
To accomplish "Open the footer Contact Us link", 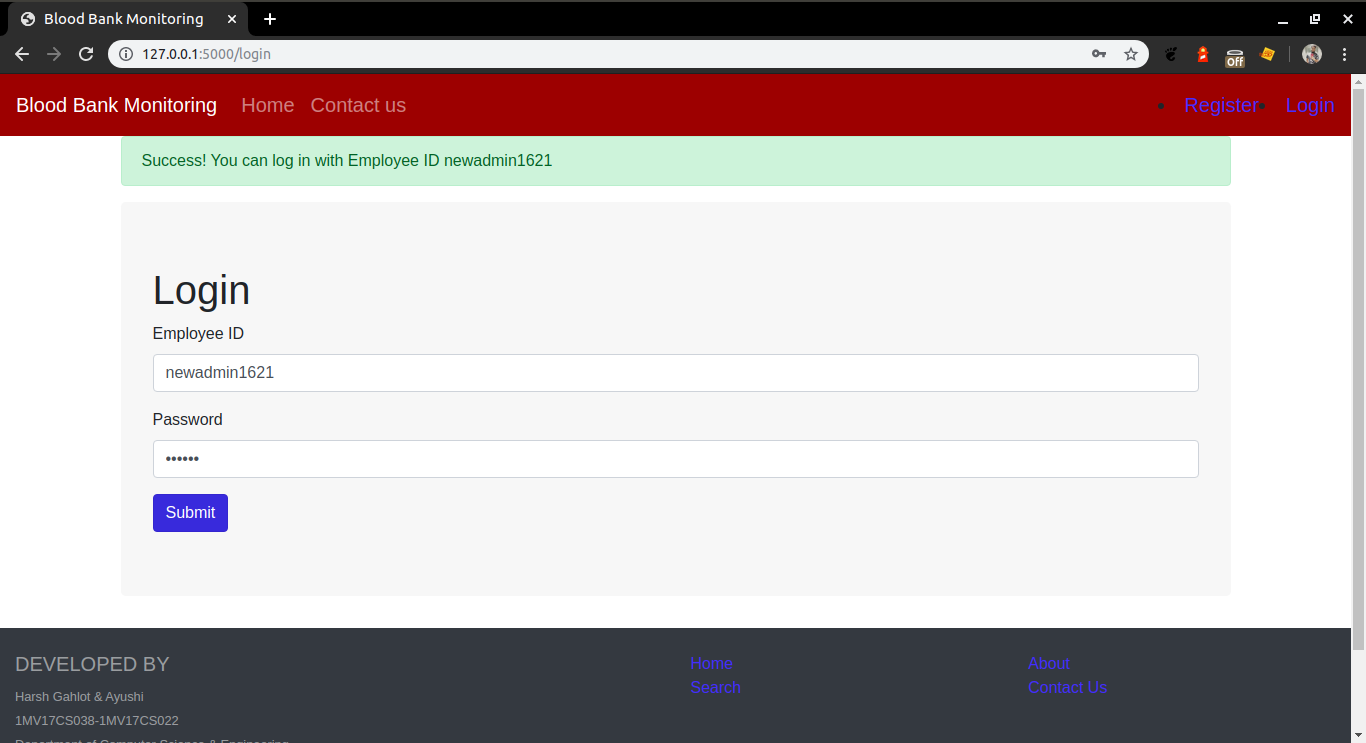I will [x=1067, y=688].
